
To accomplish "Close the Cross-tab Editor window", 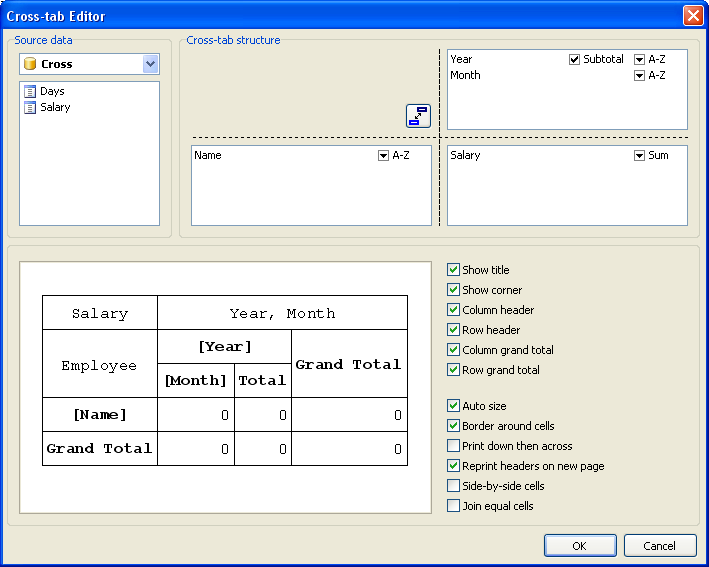I will pyautogui.click(x=692, y=16).
